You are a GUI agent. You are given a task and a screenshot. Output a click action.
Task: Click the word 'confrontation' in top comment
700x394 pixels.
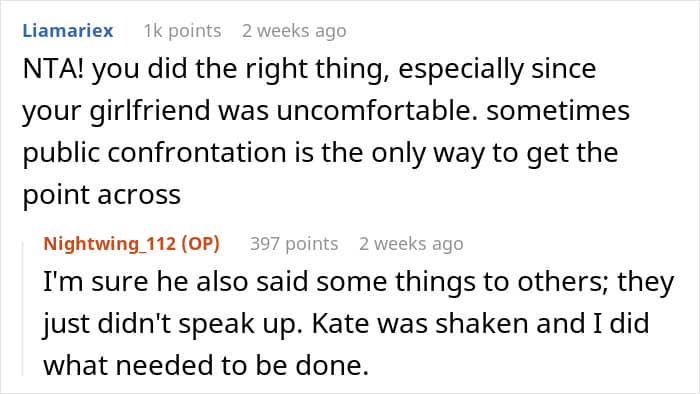197,153
